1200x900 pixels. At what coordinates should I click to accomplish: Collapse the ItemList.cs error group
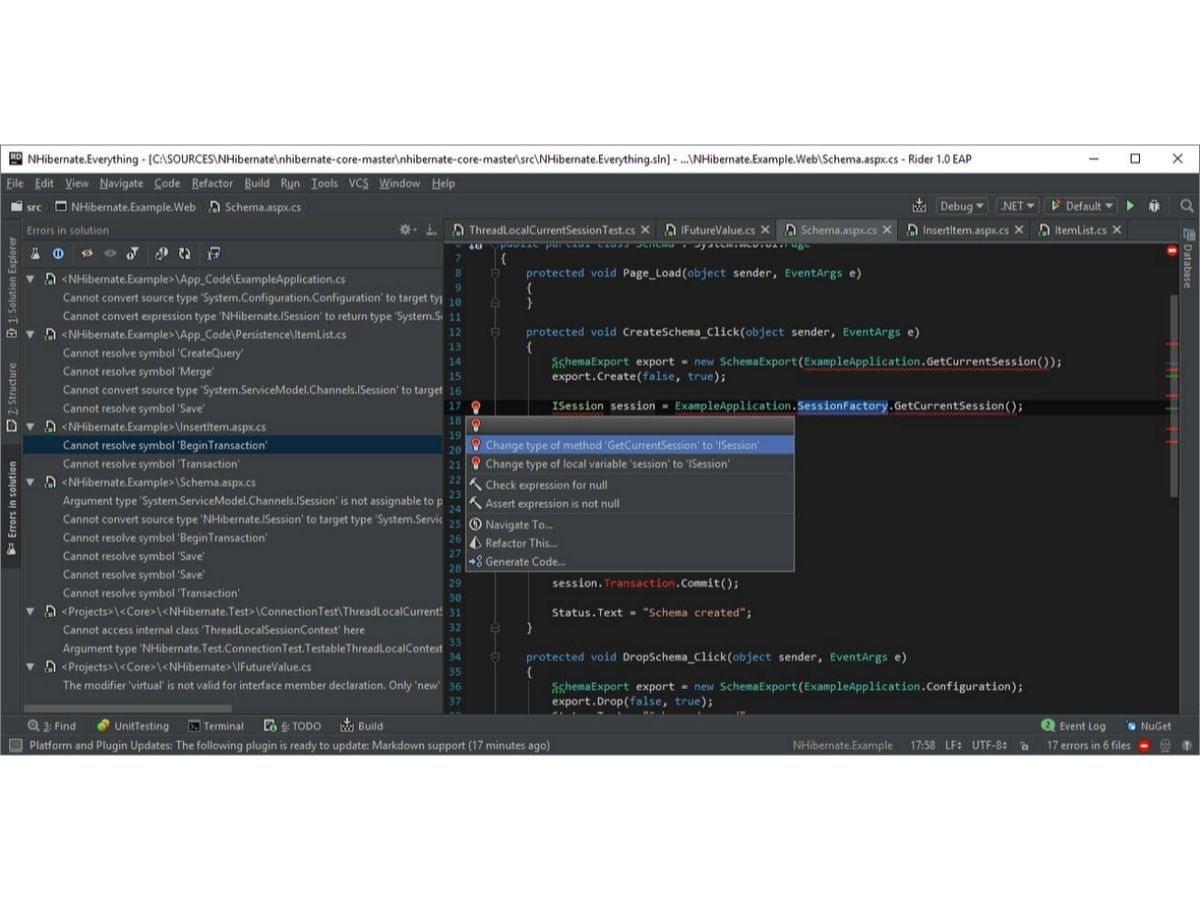[30, 334]
